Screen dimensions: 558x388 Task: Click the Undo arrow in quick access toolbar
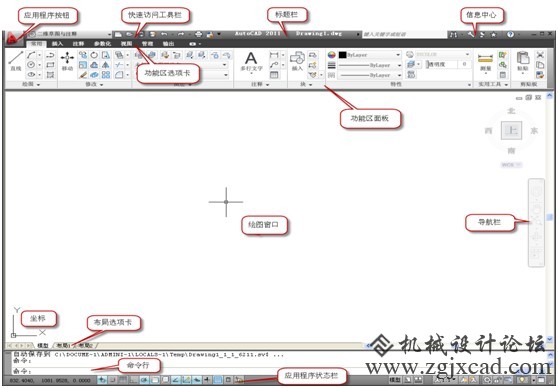(x=164, y=34)
